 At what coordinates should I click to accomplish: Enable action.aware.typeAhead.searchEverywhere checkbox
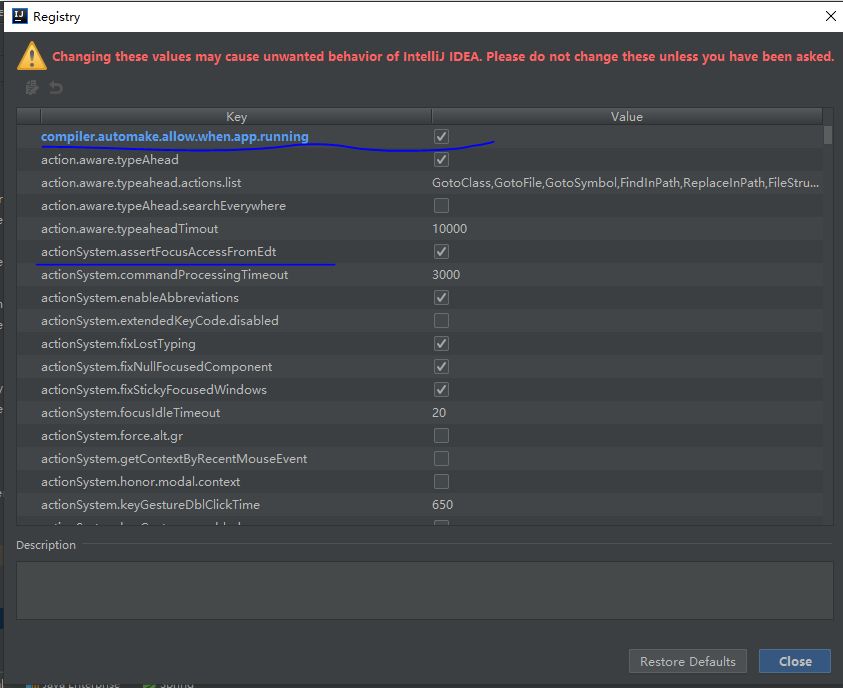(441, 205)
